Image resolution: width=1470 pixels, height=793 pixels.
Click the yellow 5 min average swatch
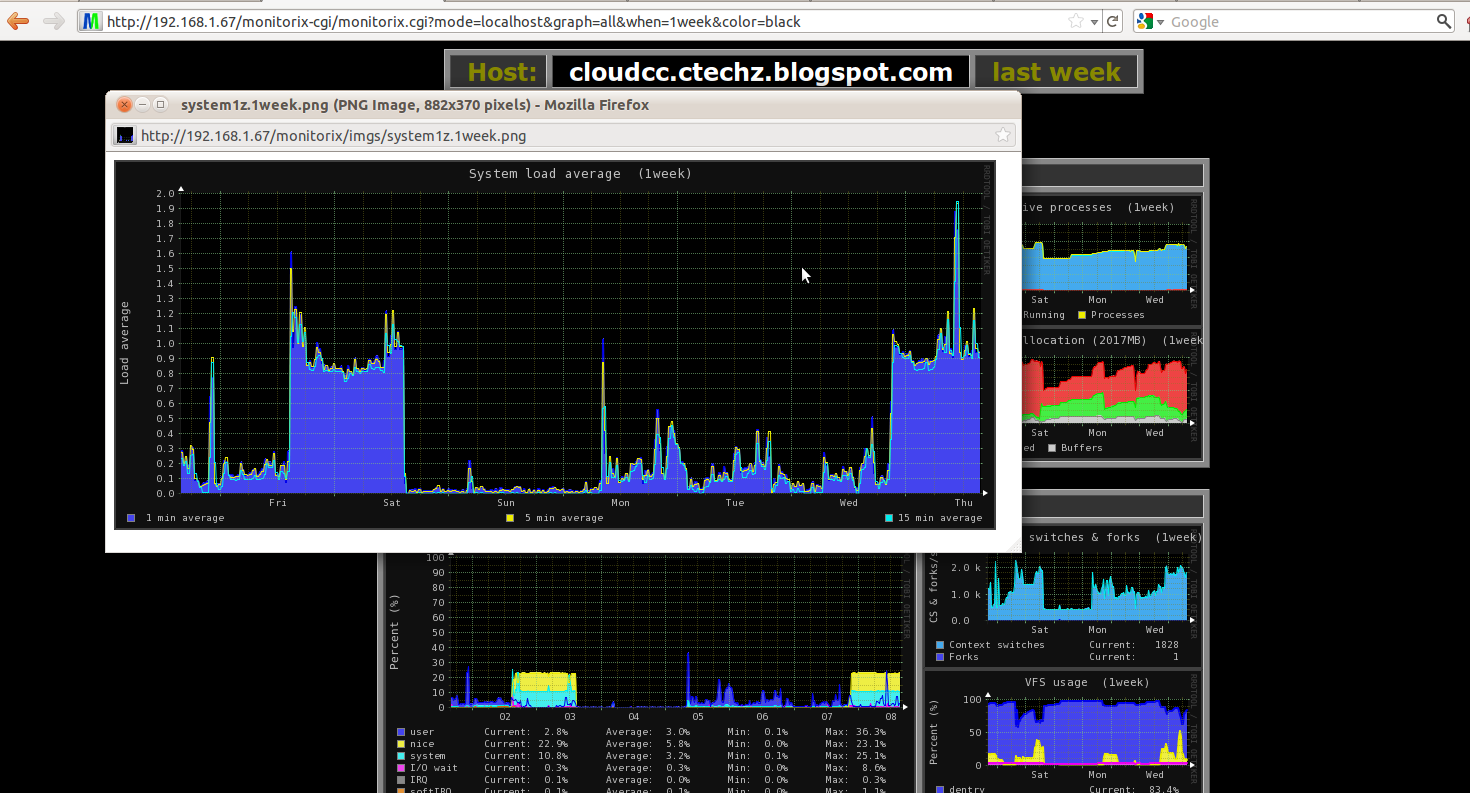(x=510, y=518)
